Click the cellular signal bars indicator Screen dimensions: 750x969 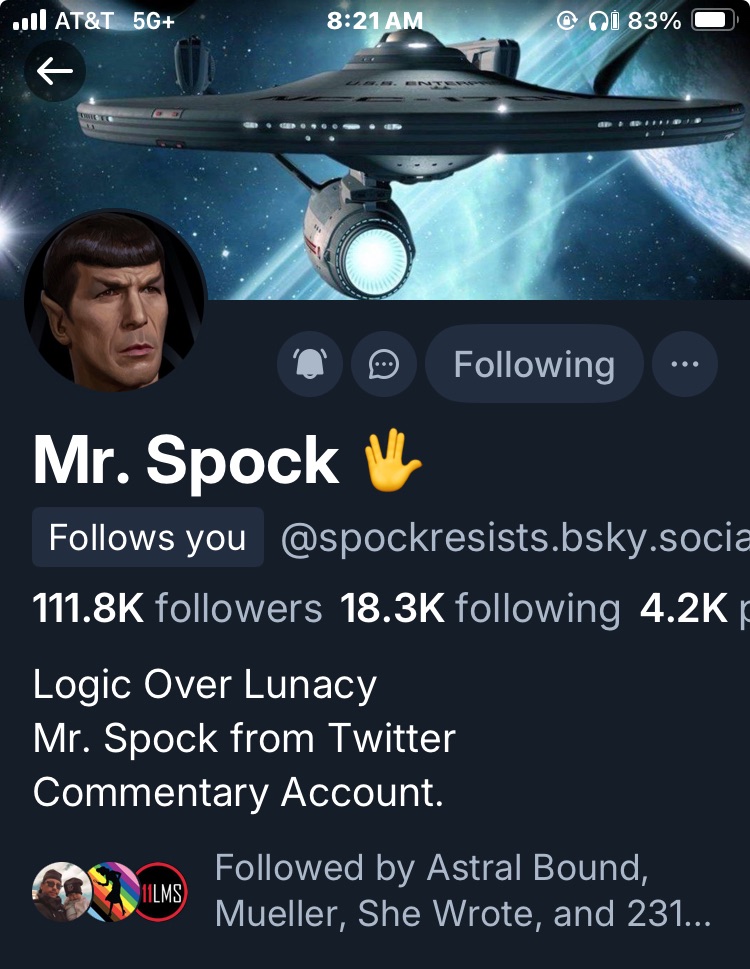pos(30,21)
